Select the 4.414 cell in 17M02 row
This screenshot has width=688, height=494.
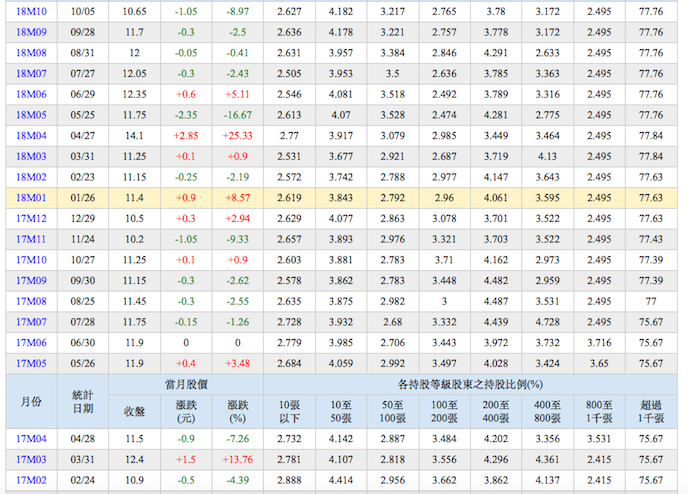341,480
